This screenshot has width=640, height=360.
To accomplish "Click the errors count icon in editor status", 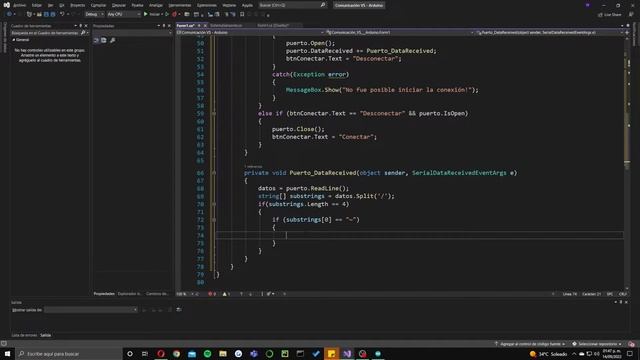I will [x=212, y=294].
